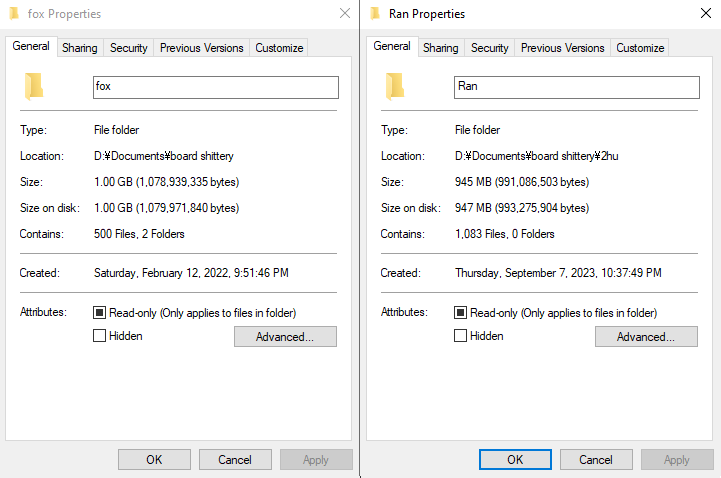Close the fox Properties window

pyautogui.click(x=345, y=13)
